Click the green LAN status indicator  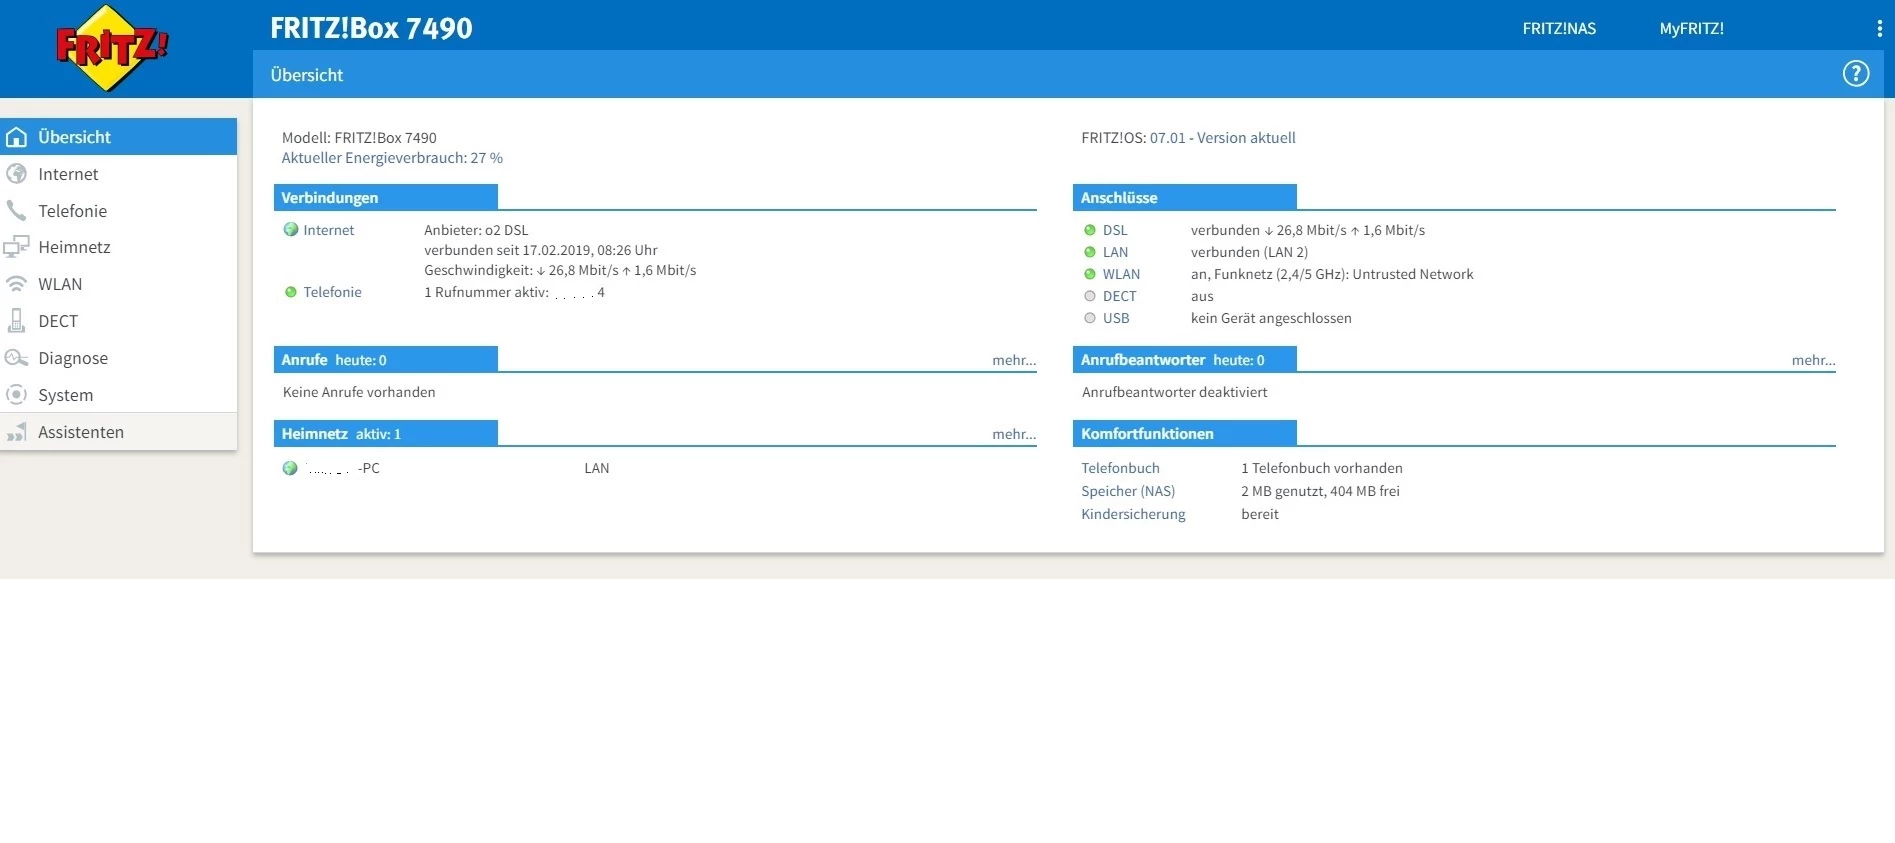(x=1090, y=252)
